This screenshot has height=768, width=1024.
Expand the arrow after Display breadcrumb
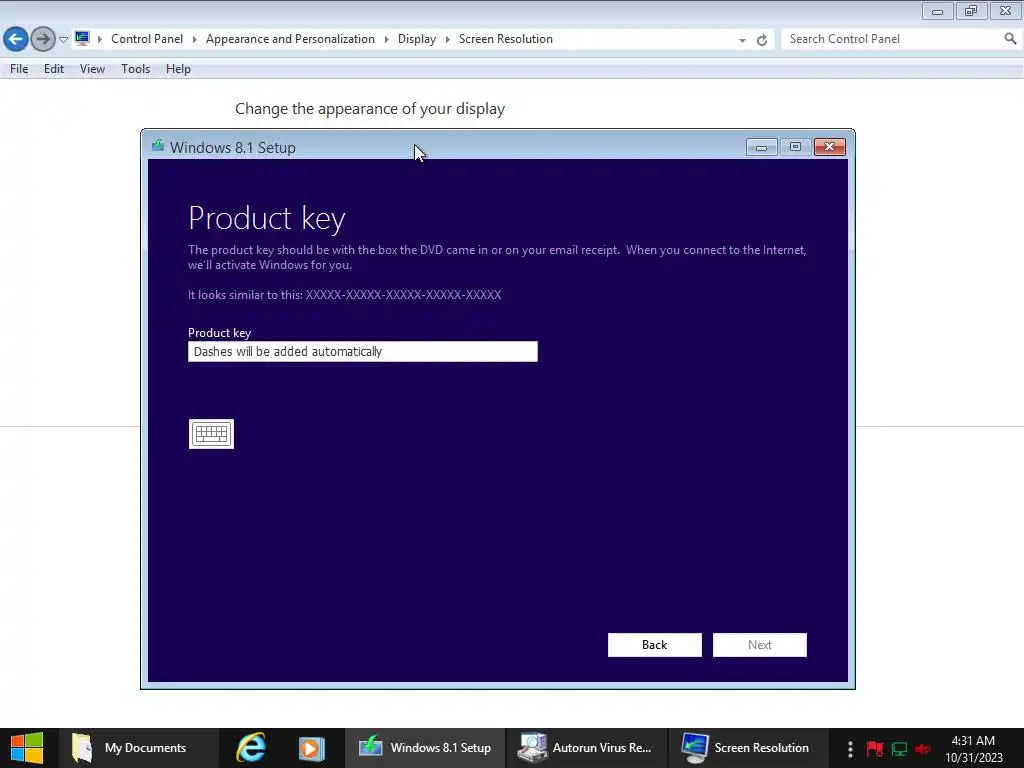tap(447, 39)
